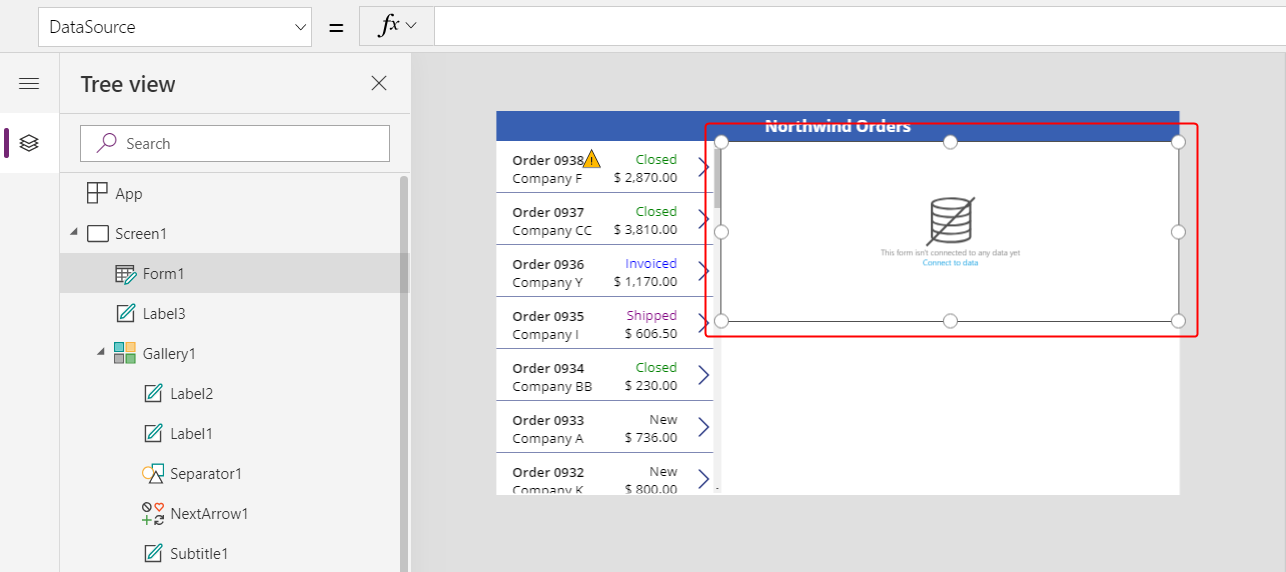Click the Invoiced status on Order 0936
The width and height of the screenshot is (1286, 572).
651,263
